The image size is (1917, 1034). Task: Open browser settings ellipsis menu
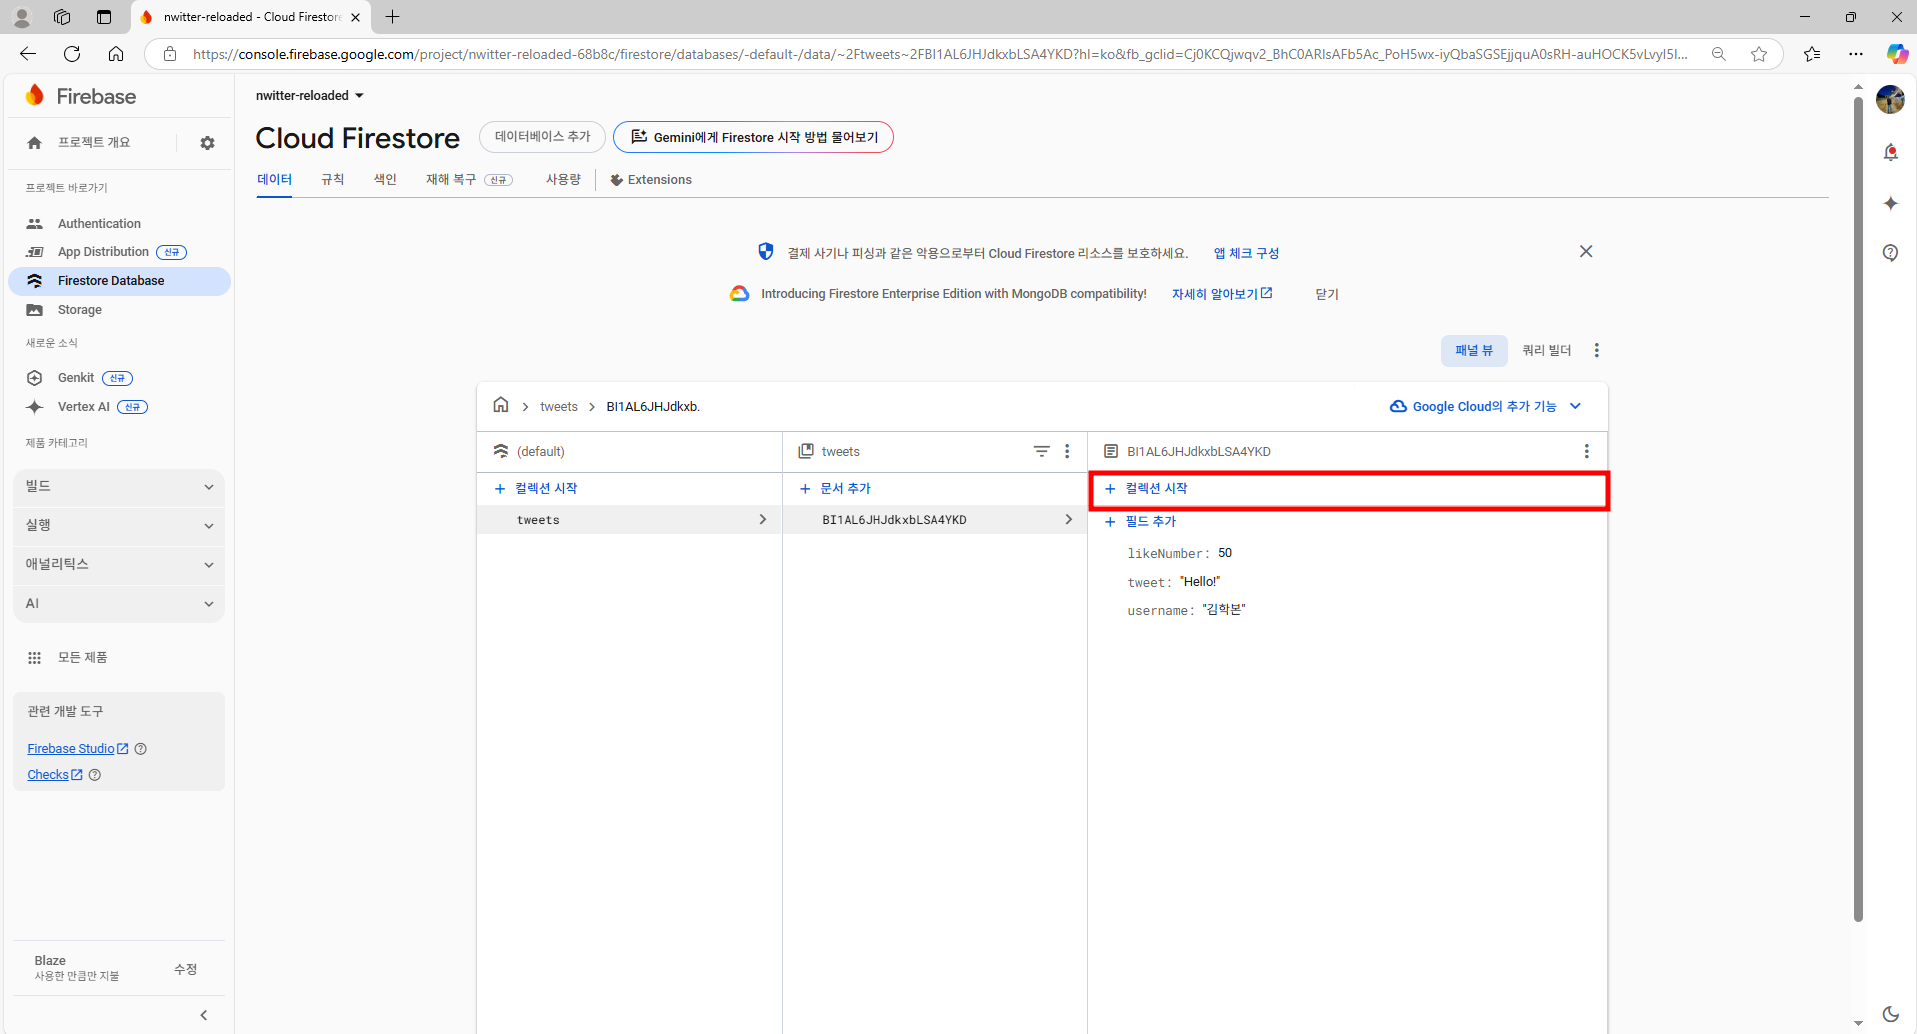1856,54
